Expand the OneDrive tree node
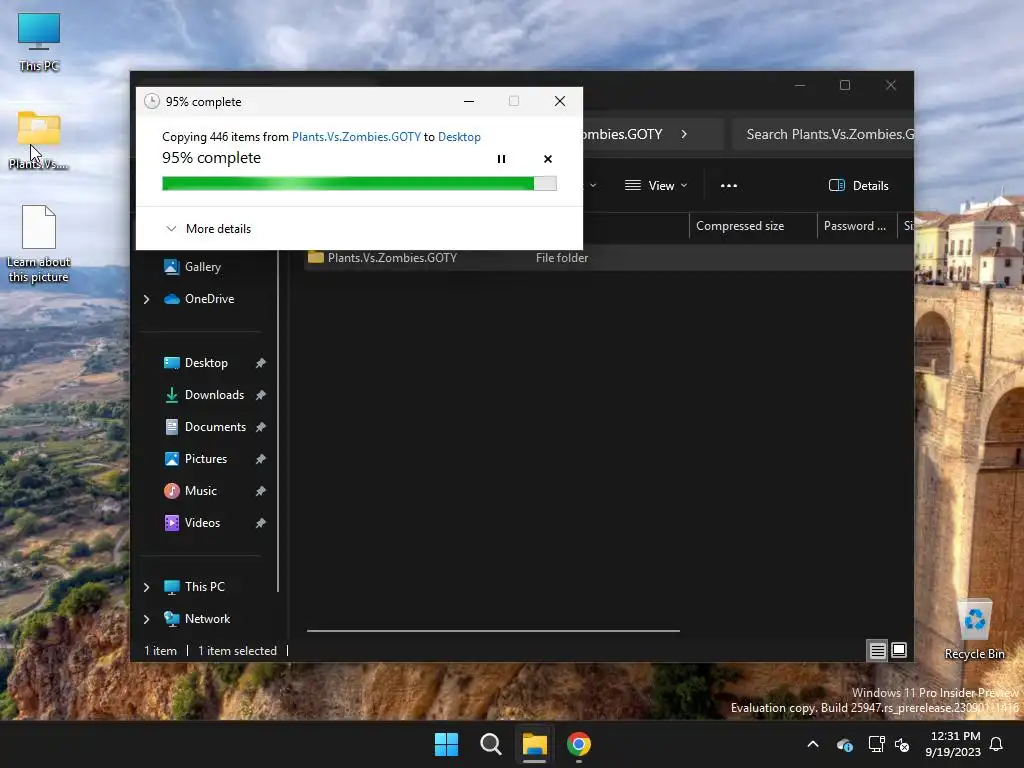This screenshot has width=1024, height=768. click(146, 299)
